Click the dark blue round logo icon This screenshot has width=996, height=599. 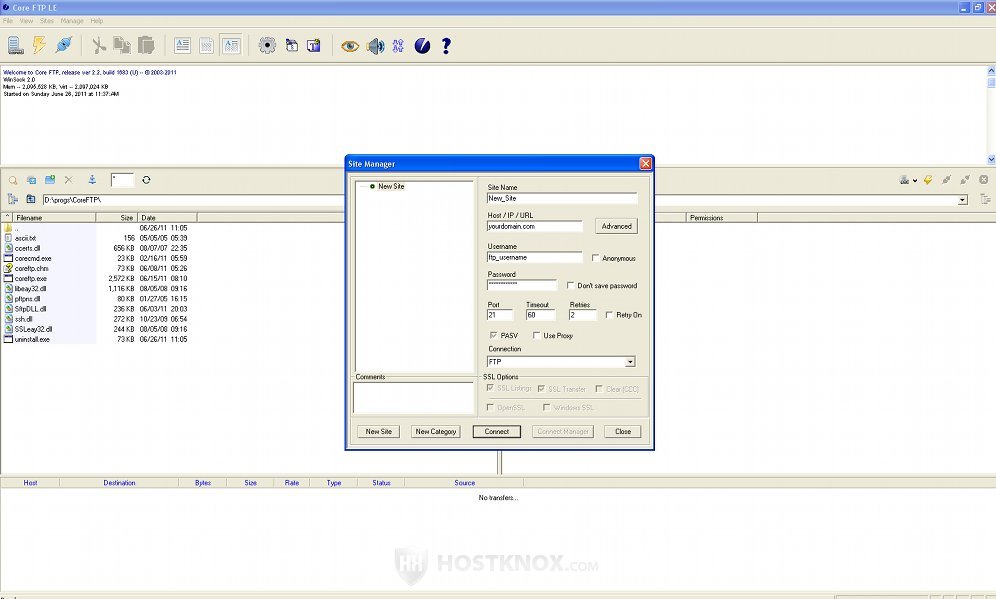pyautogui.click(x=422, y=46)
